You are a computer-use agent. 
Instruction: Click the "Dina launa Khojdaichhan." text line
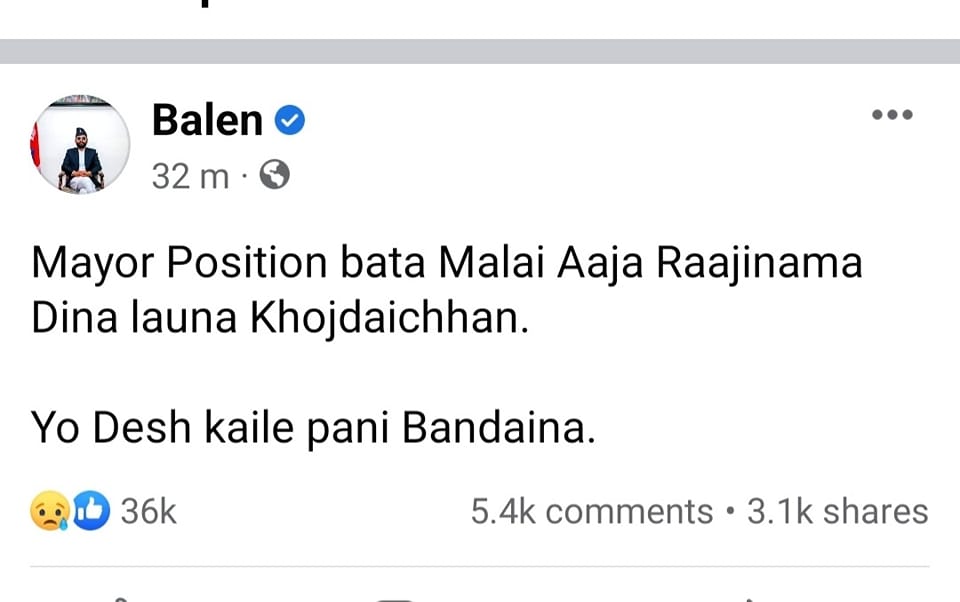pos(279,318)
